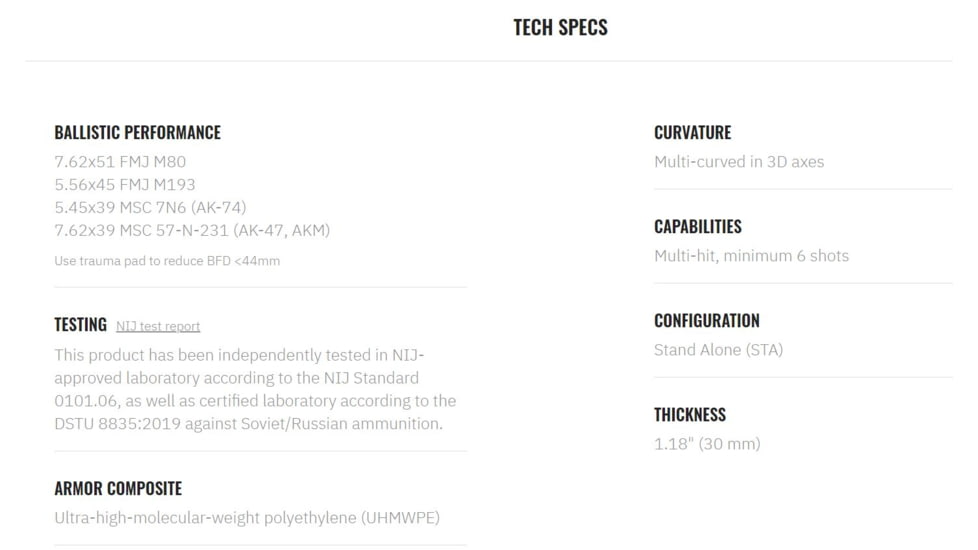The width and height of the screenshot is (978, 550).
Task: Open the NIJ test report link
Action: (158, 326)
